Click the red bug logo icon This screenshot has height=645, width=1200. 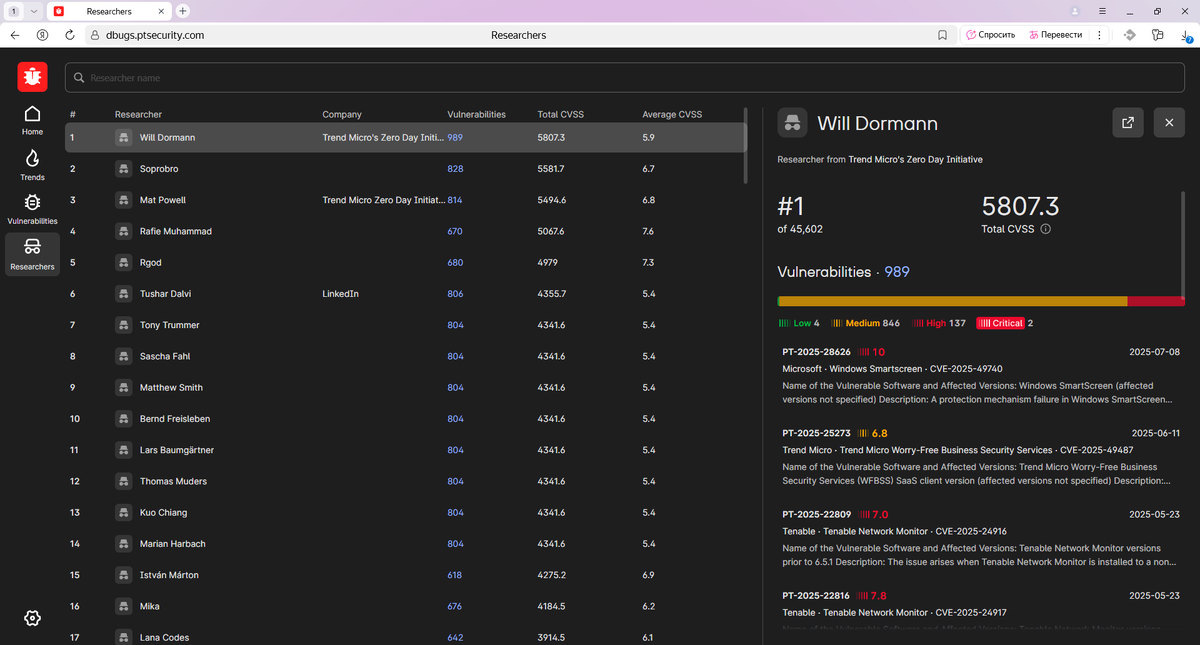coord(32,76)
